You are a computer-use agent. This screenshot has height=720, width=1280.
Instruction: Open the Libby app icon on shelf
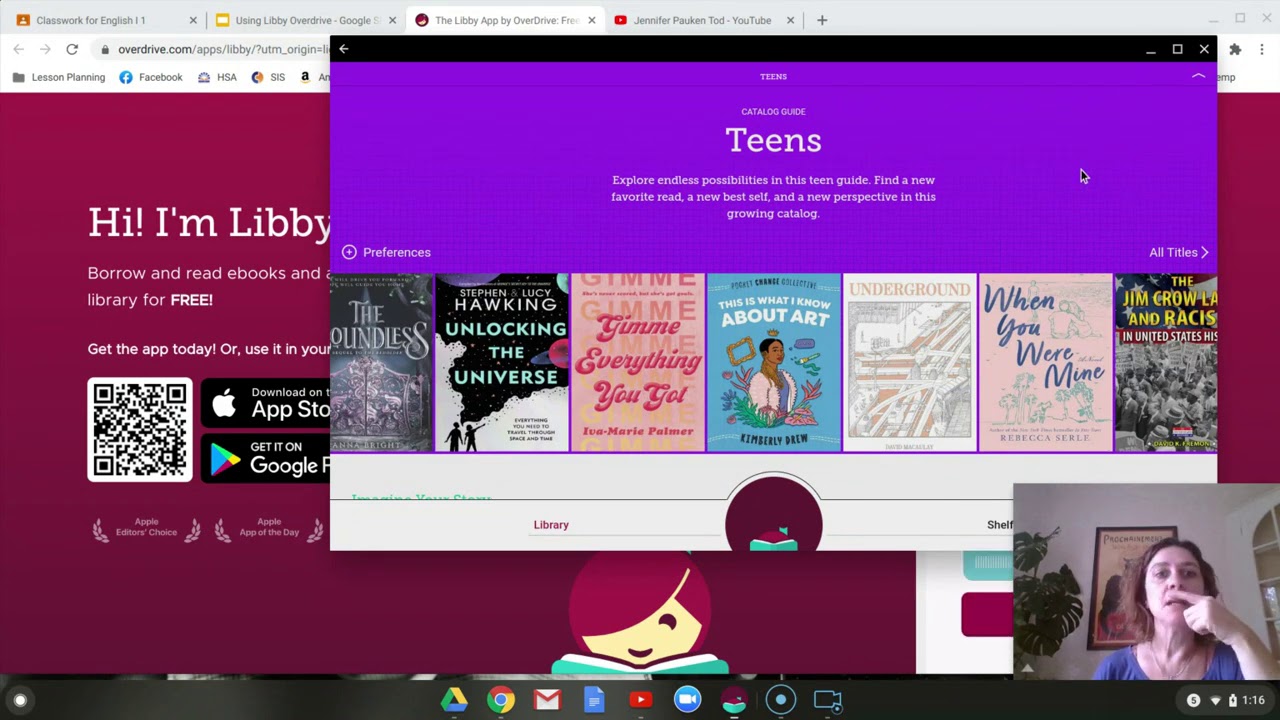pyautogui.click(x=734, y=700)
